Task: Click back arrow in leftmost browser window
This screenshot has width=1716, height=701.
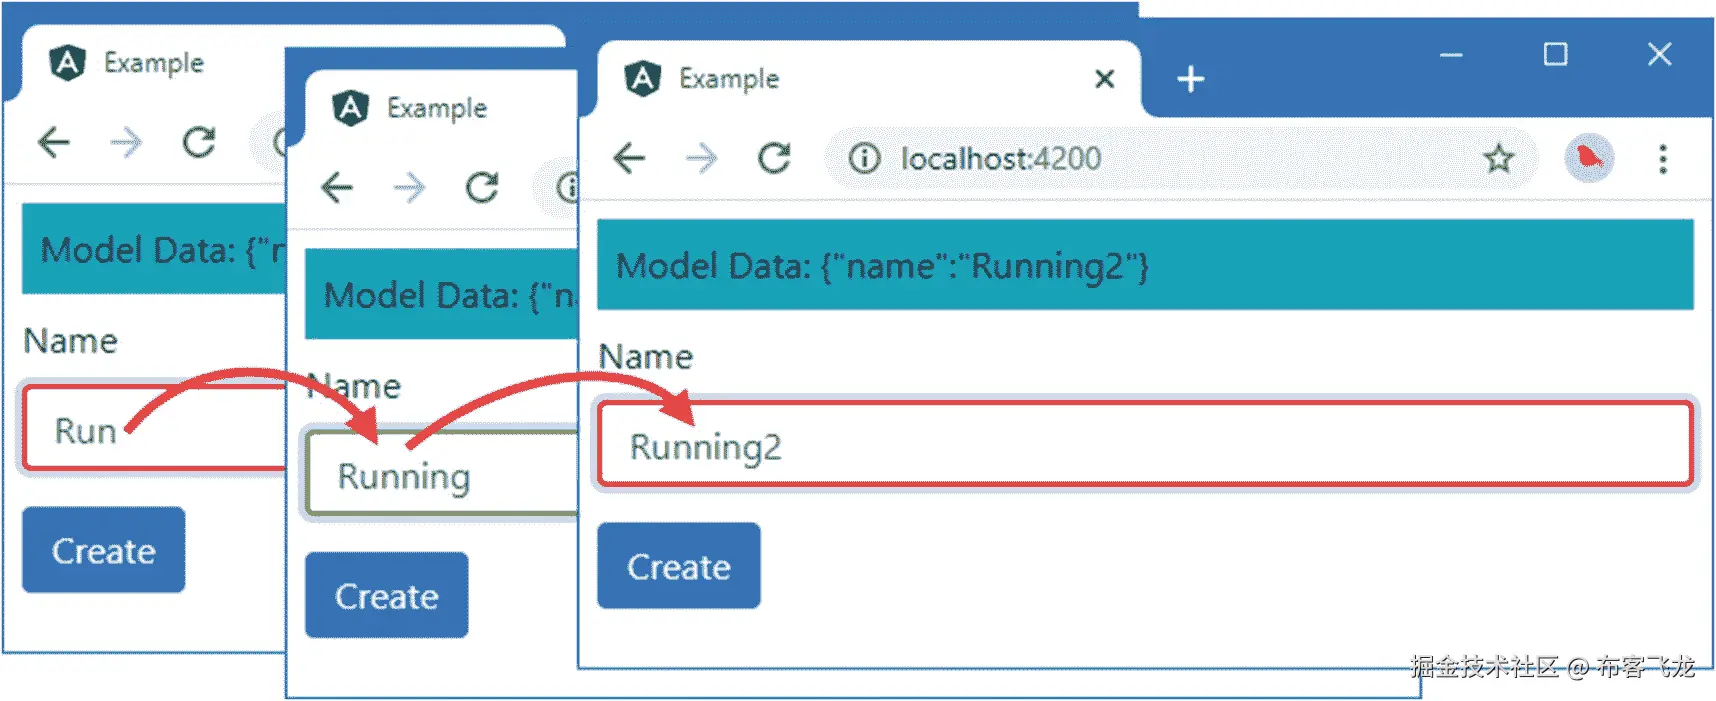Action: (54, 142)
